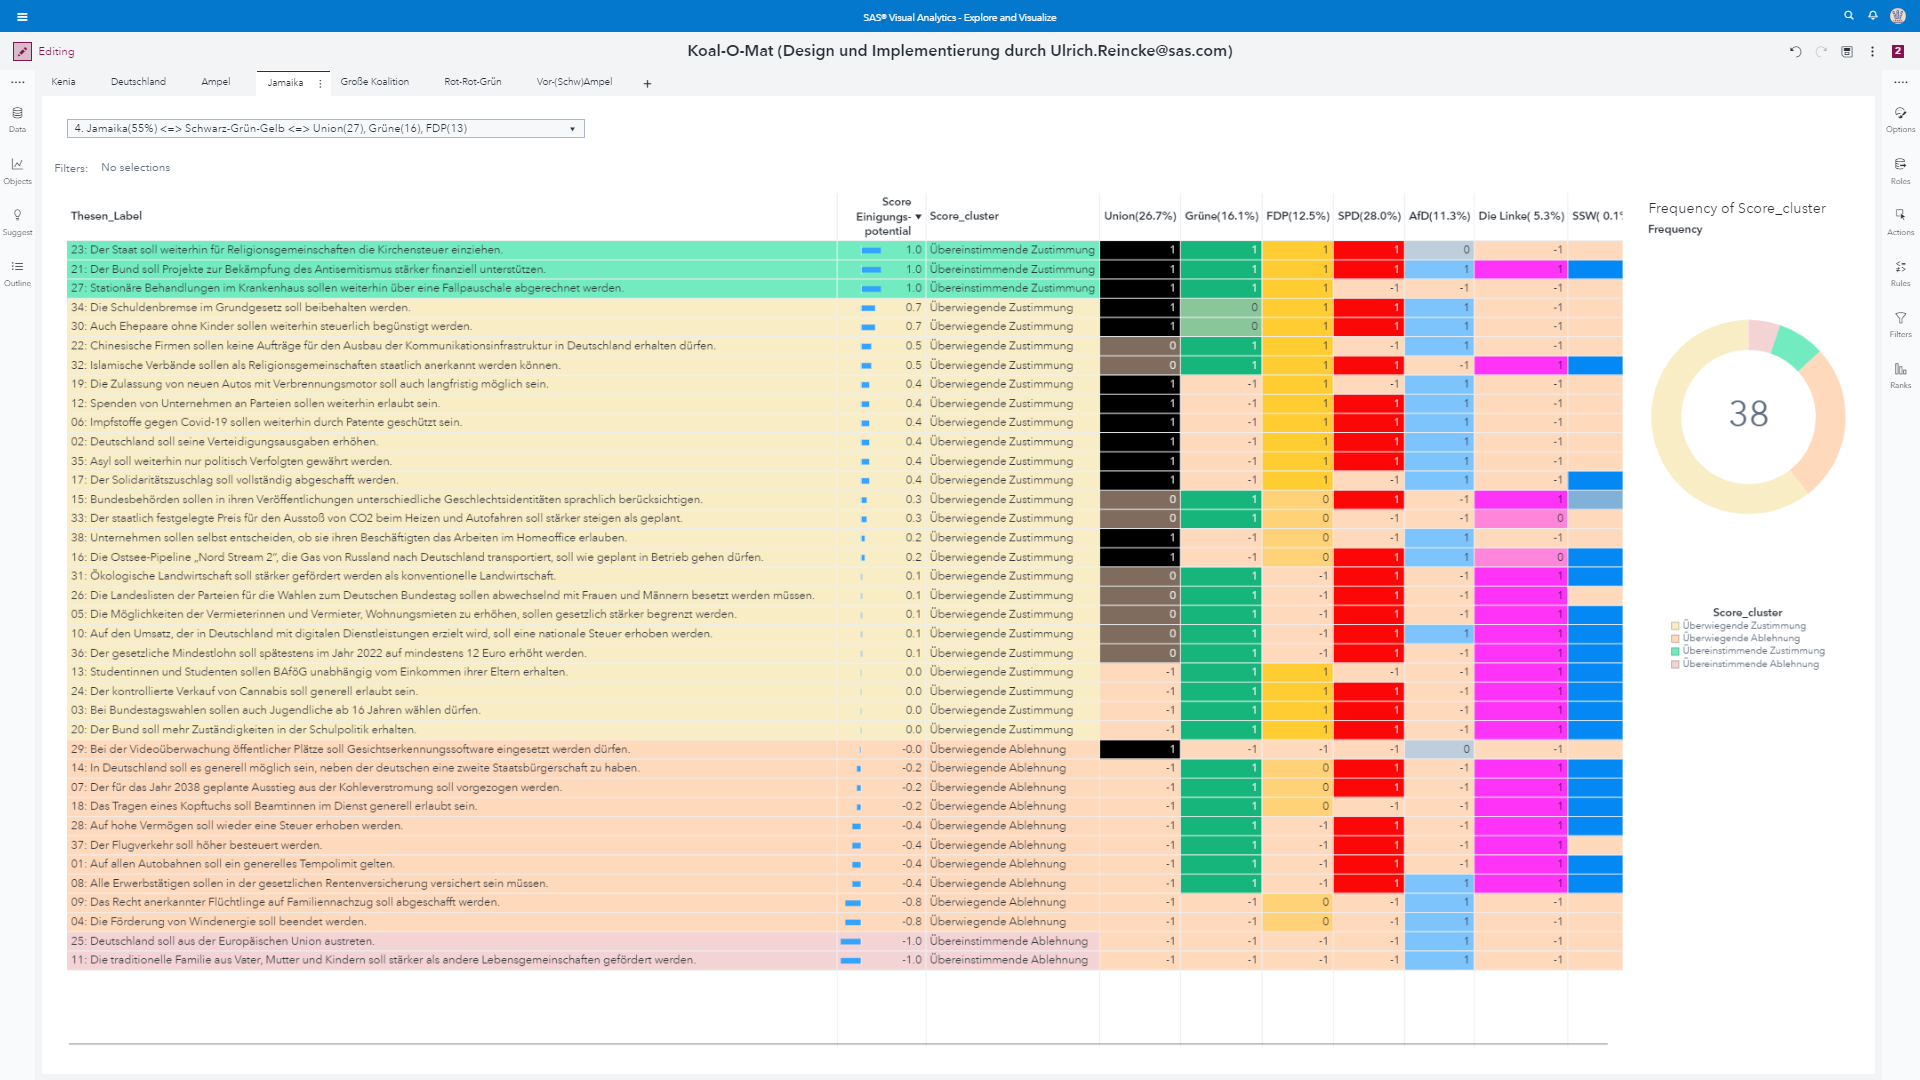Open the main hamburger menu
This screenshot has width=1920, height=1080.
(22, 17)
